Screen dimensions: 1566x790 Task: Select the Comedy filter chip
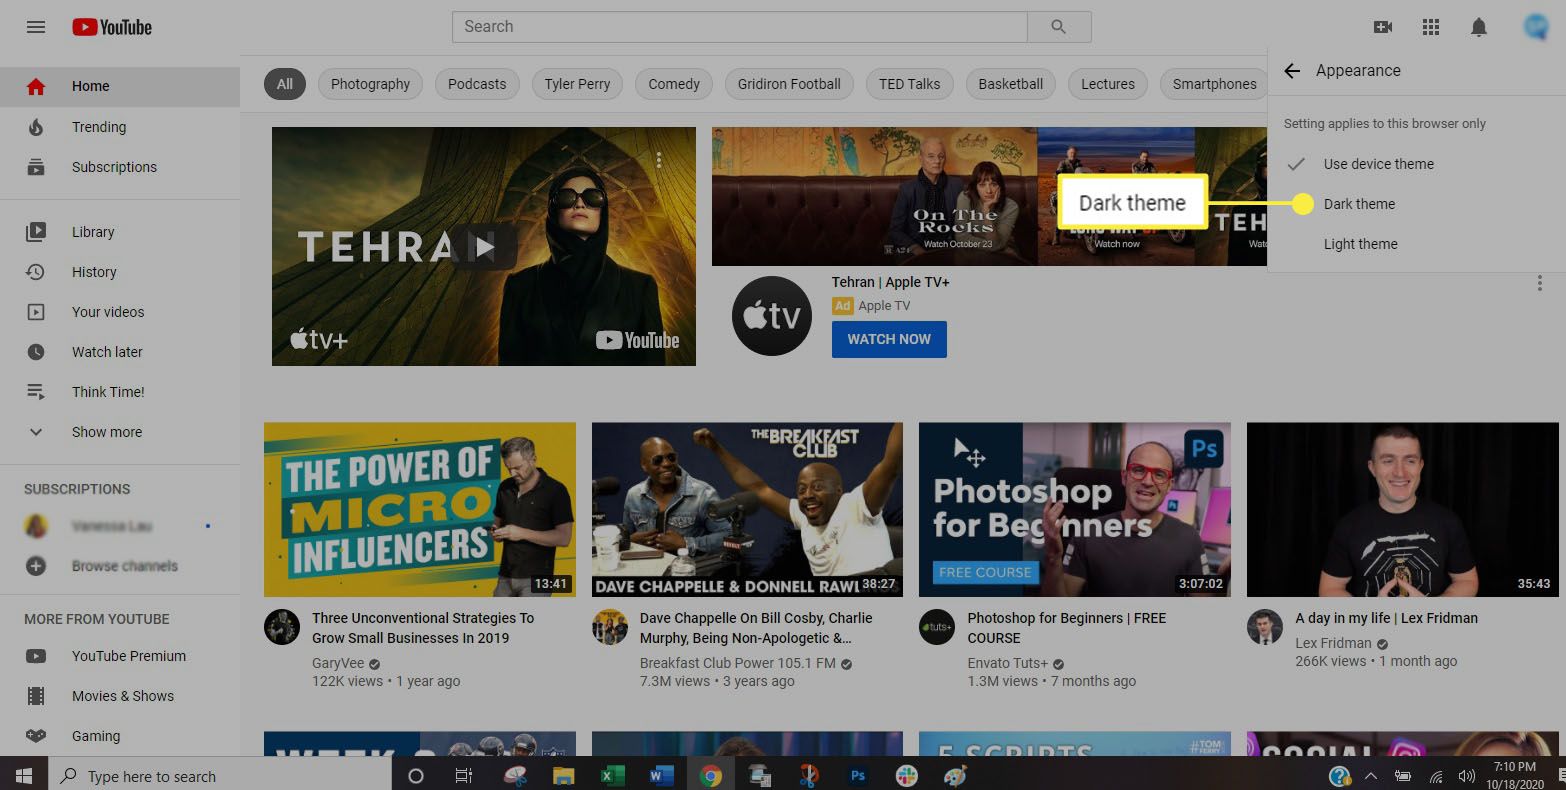pyautogui.click(x=674, y=84)
